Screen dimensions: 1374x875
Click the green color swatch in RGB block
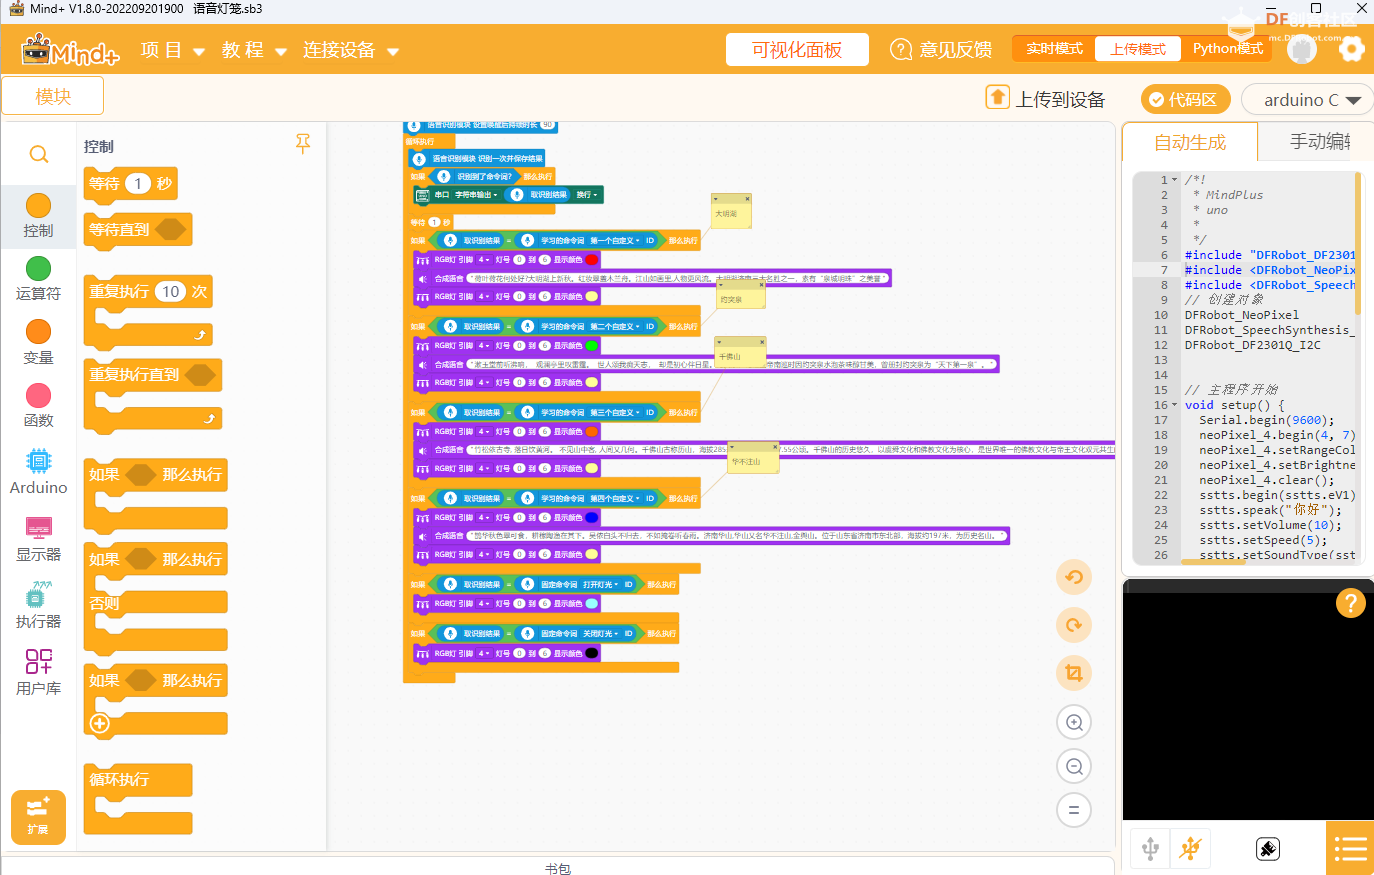[592, 346]
